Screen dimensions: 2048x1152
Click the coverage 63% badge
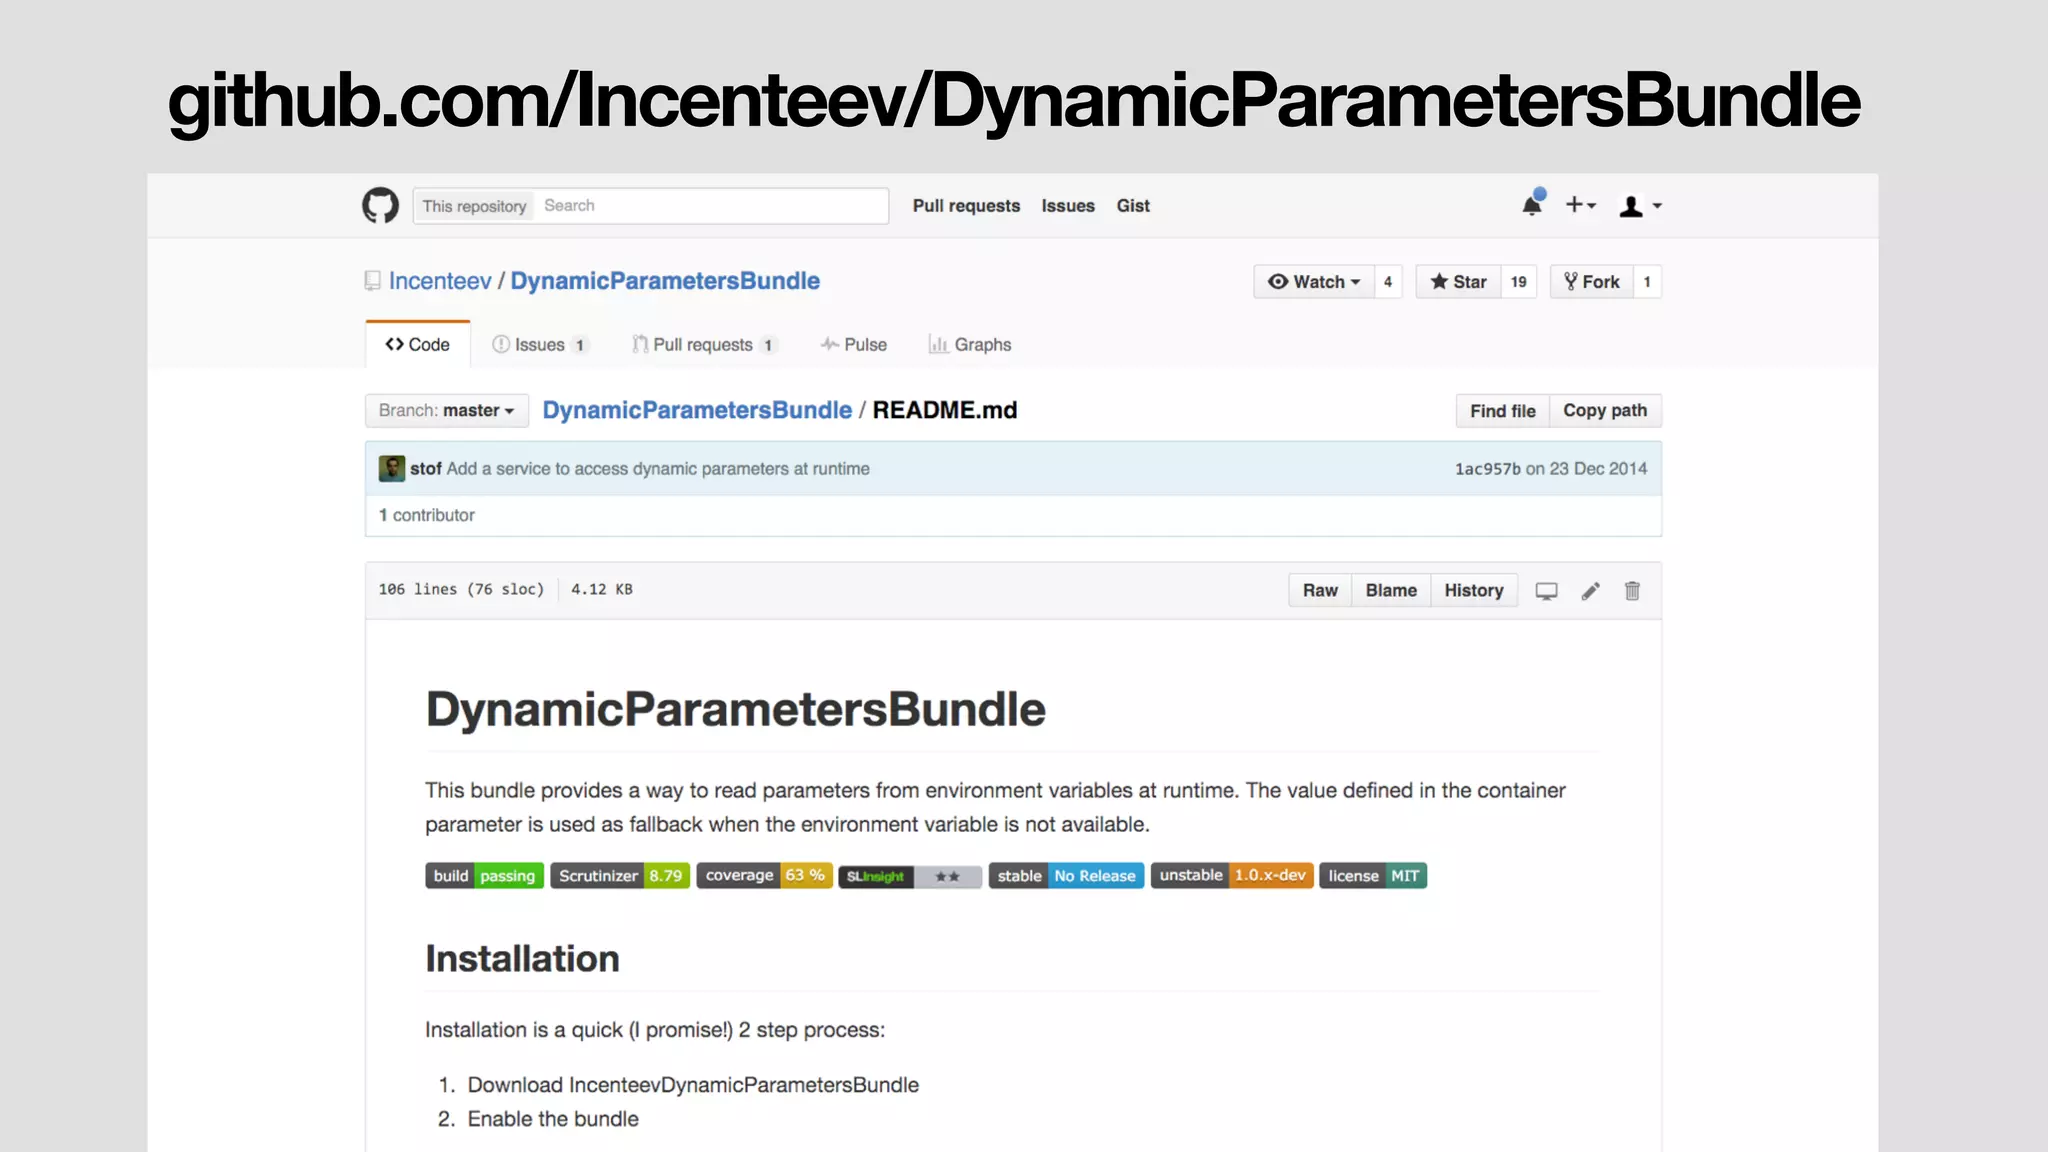click(765, 876)
